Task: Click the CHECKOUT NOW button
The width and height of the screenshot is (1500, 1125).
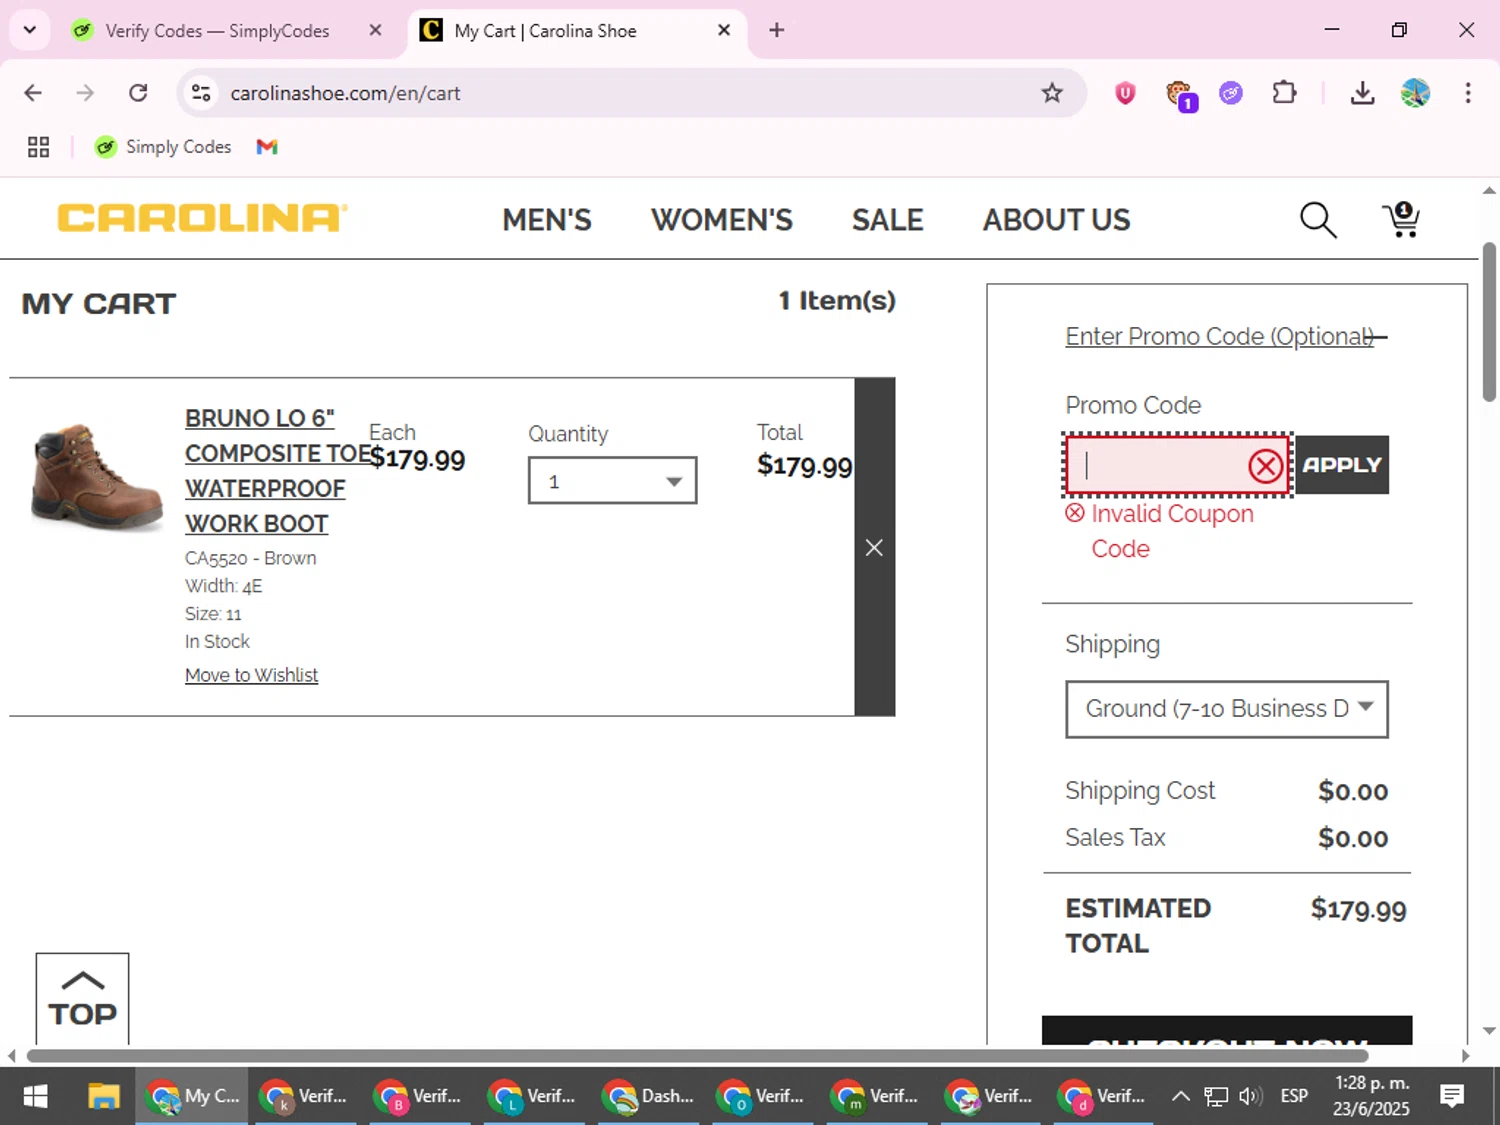Action: 1227,1031
